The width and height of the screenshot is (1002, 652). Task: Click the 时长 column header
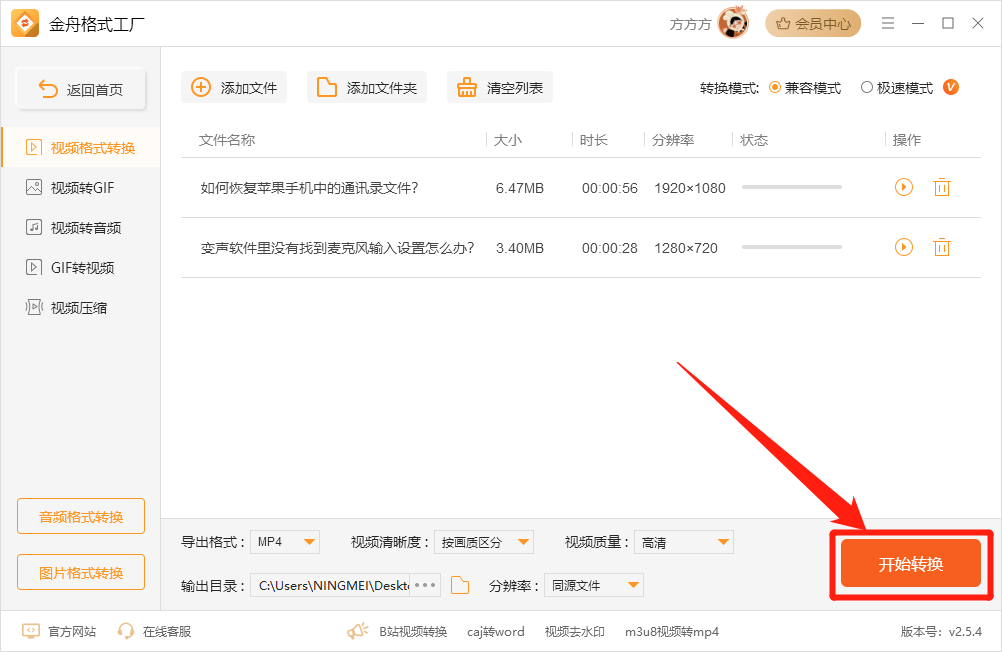coord(594,140)
